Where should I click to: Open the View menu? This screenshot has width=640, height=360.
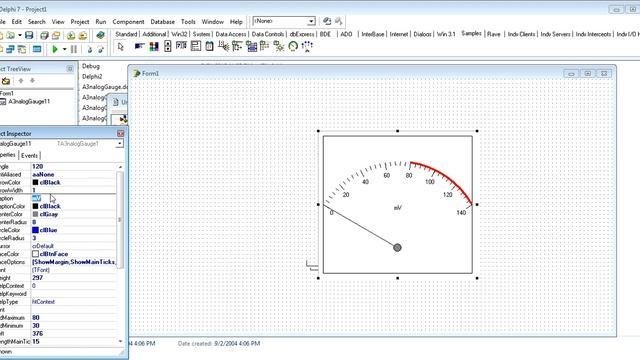pyautogui.click(x=58, y=22)
